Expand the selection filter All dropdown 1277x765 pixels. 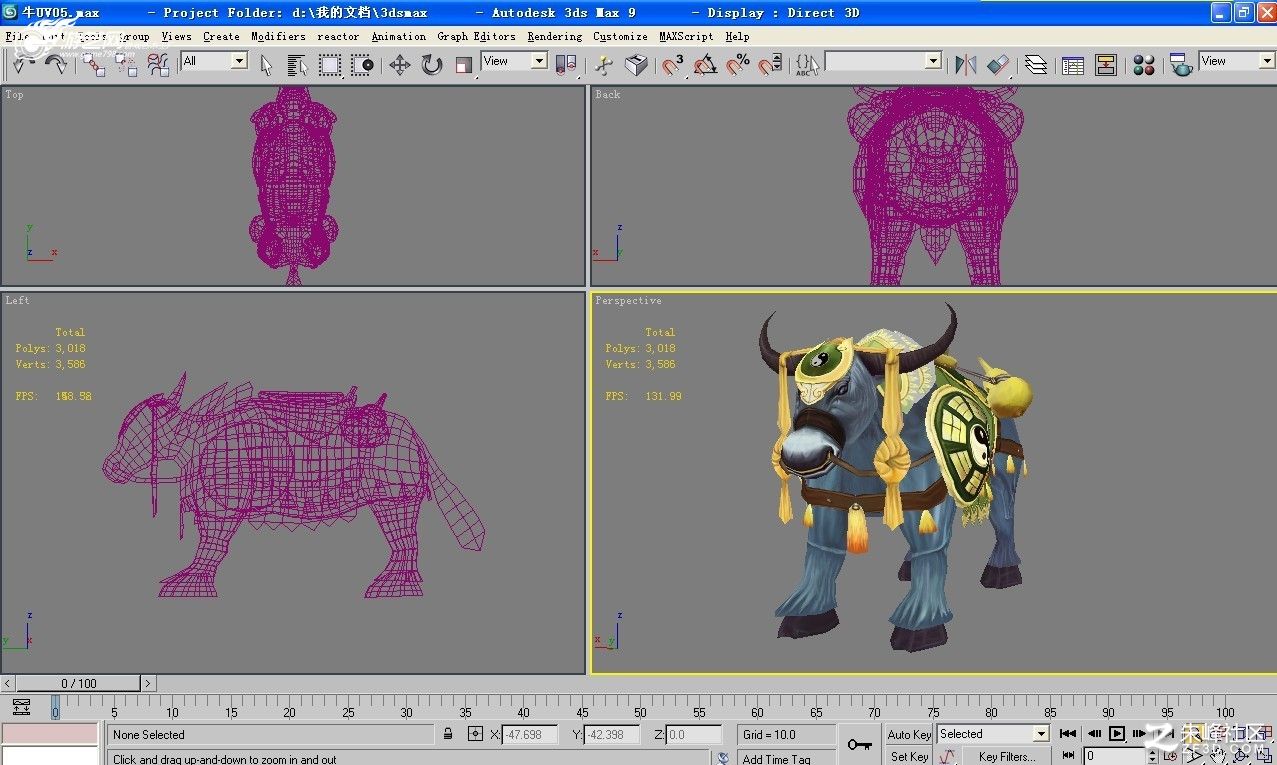pyautogui.click(x=239, y=61)
